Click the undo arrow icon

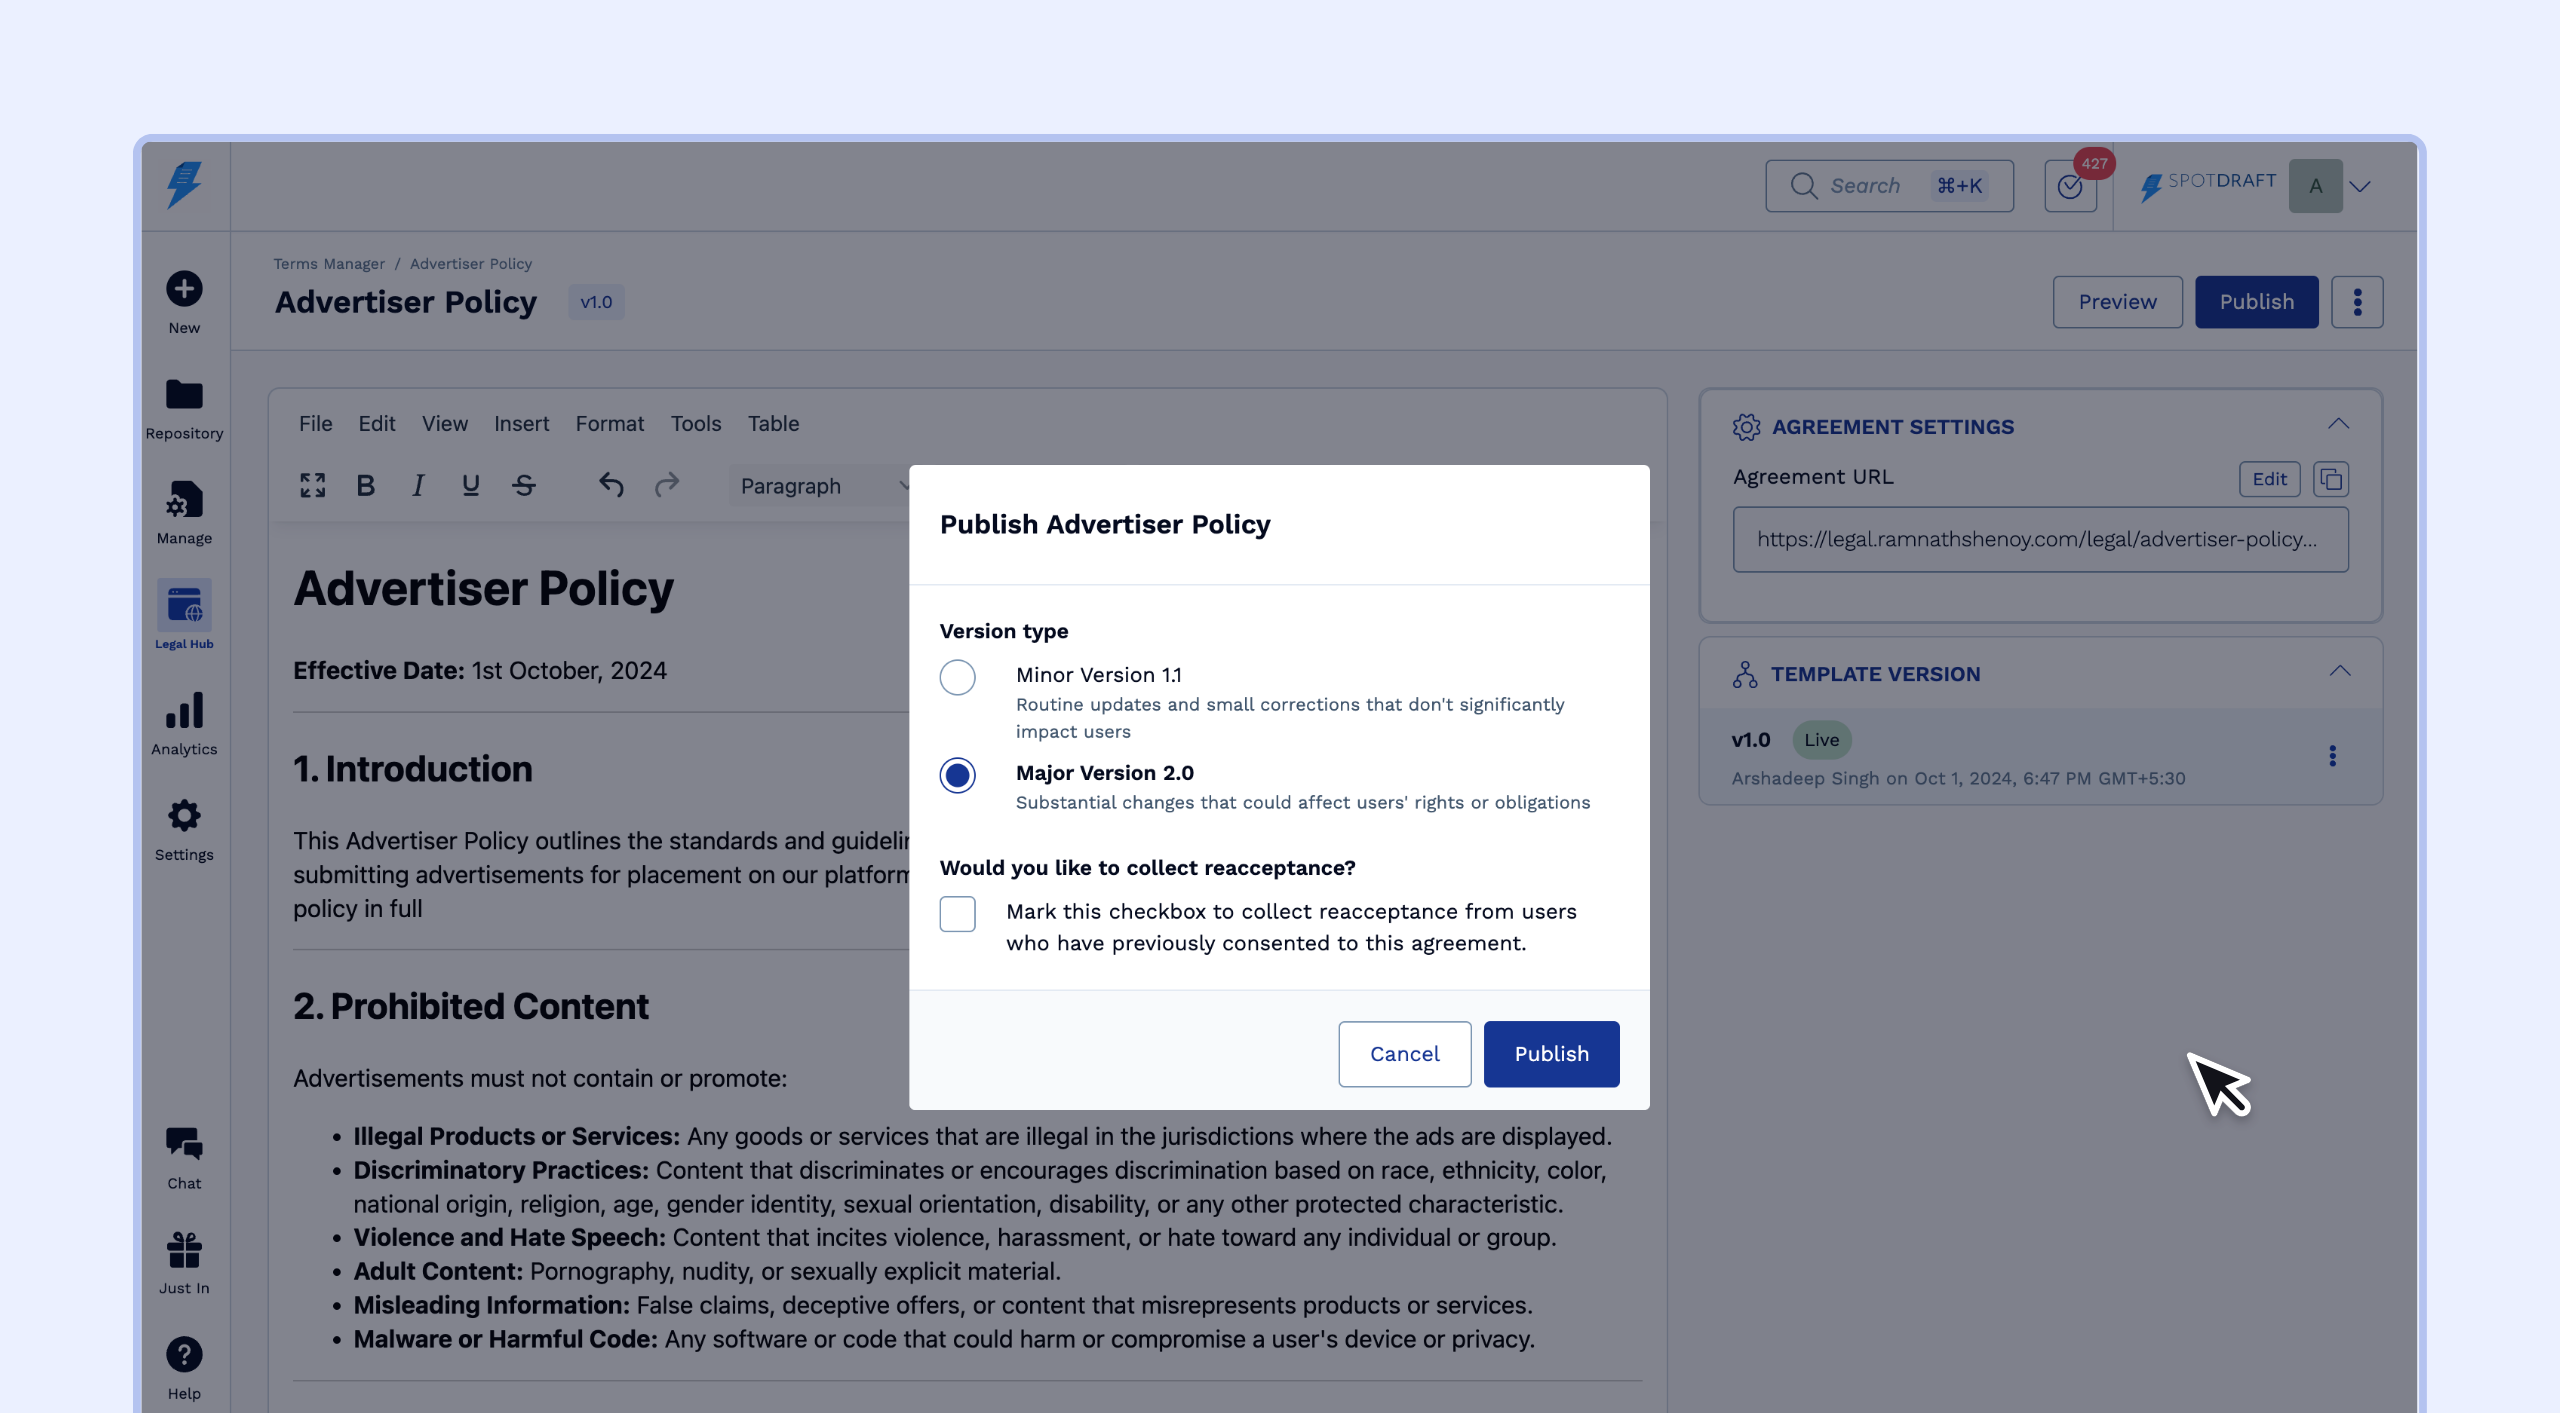[x=611, y=486]
